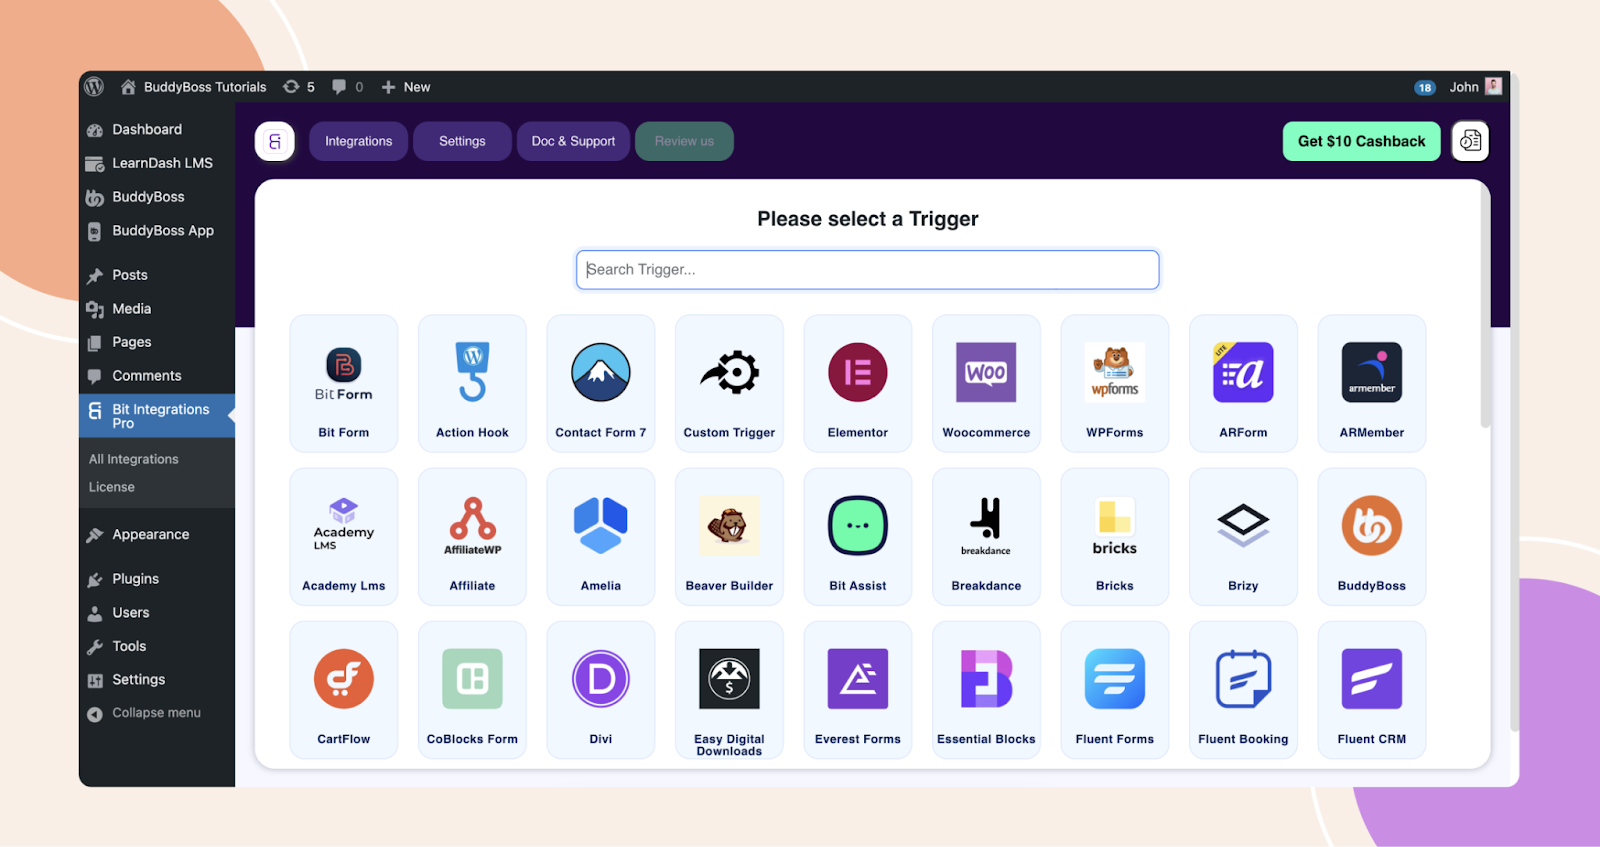Click the WordPress logo in admin bar
The image size is (1600, 847).
tap(94, 87)
